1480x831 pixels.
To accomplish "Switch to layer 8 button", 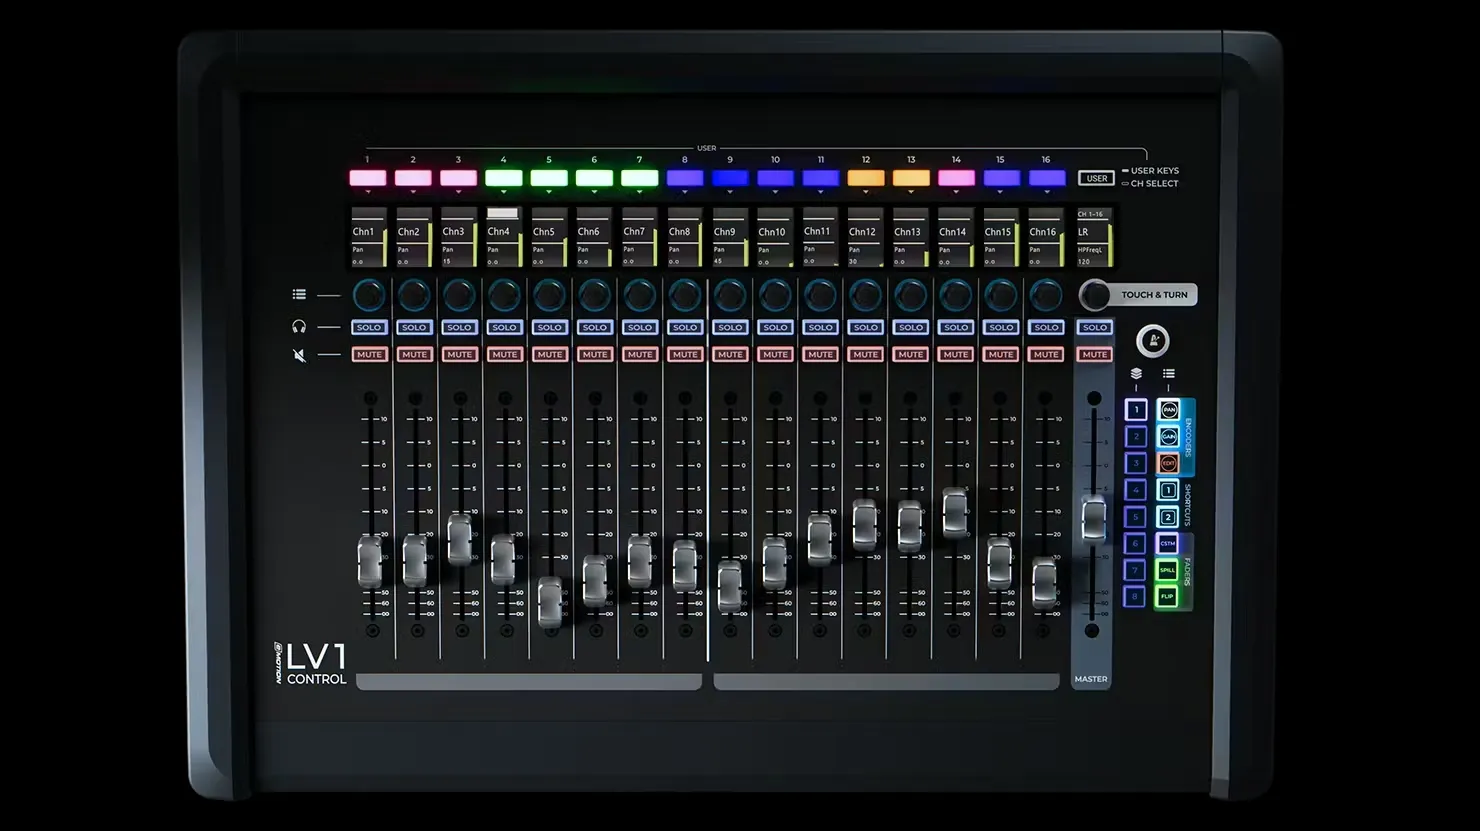I will pyautogui.click(x=1135, y=597).
